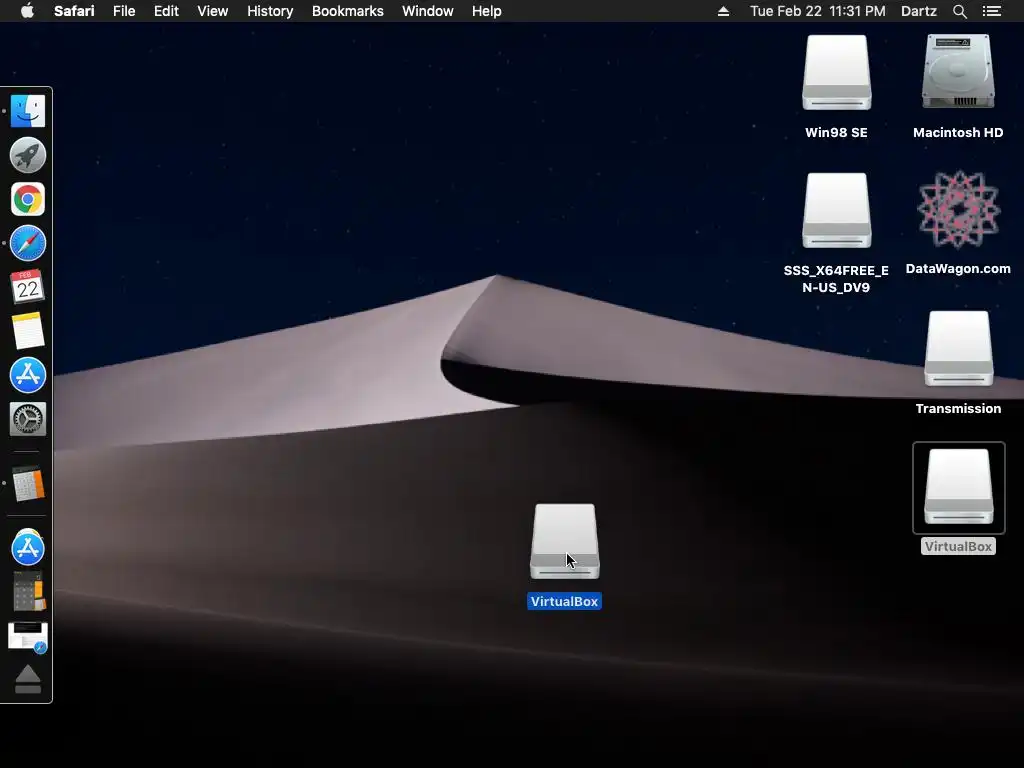Click the 'Macintosh HD' label text
Screen dimensions: 1024x768
coord(958,133)
